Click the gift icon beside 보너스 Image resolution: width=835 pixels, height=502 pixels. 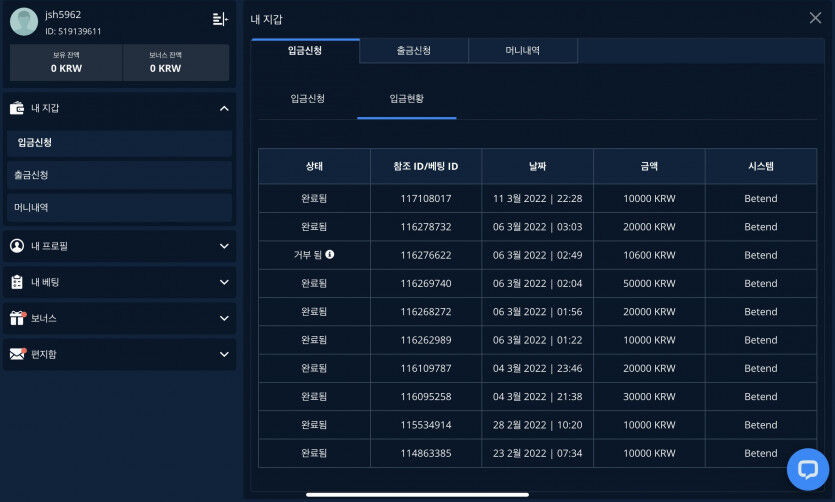coord(18,318)
